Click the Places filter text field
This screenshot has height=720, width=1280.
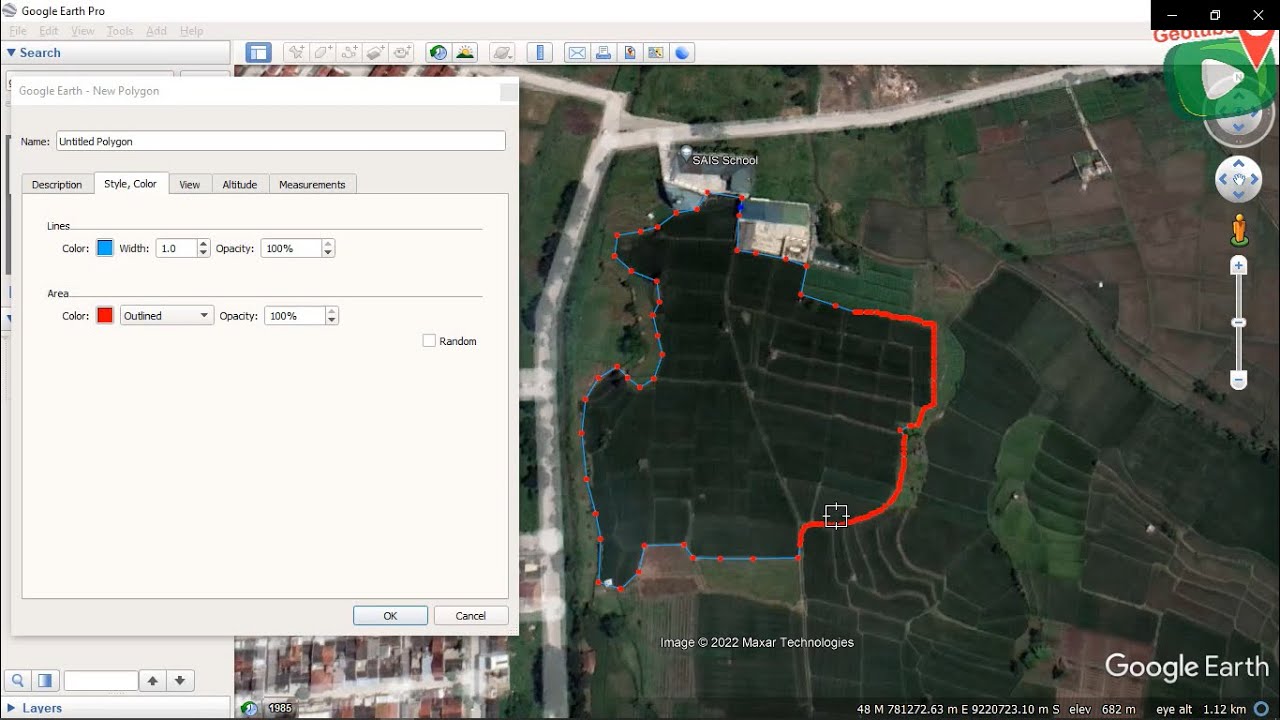[x=100, y=681]
